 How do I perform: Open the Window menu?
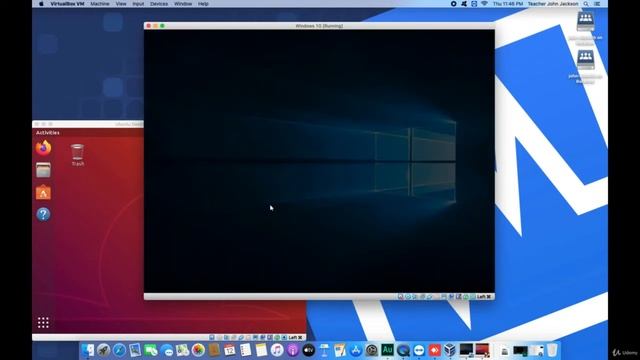[183, 4]
